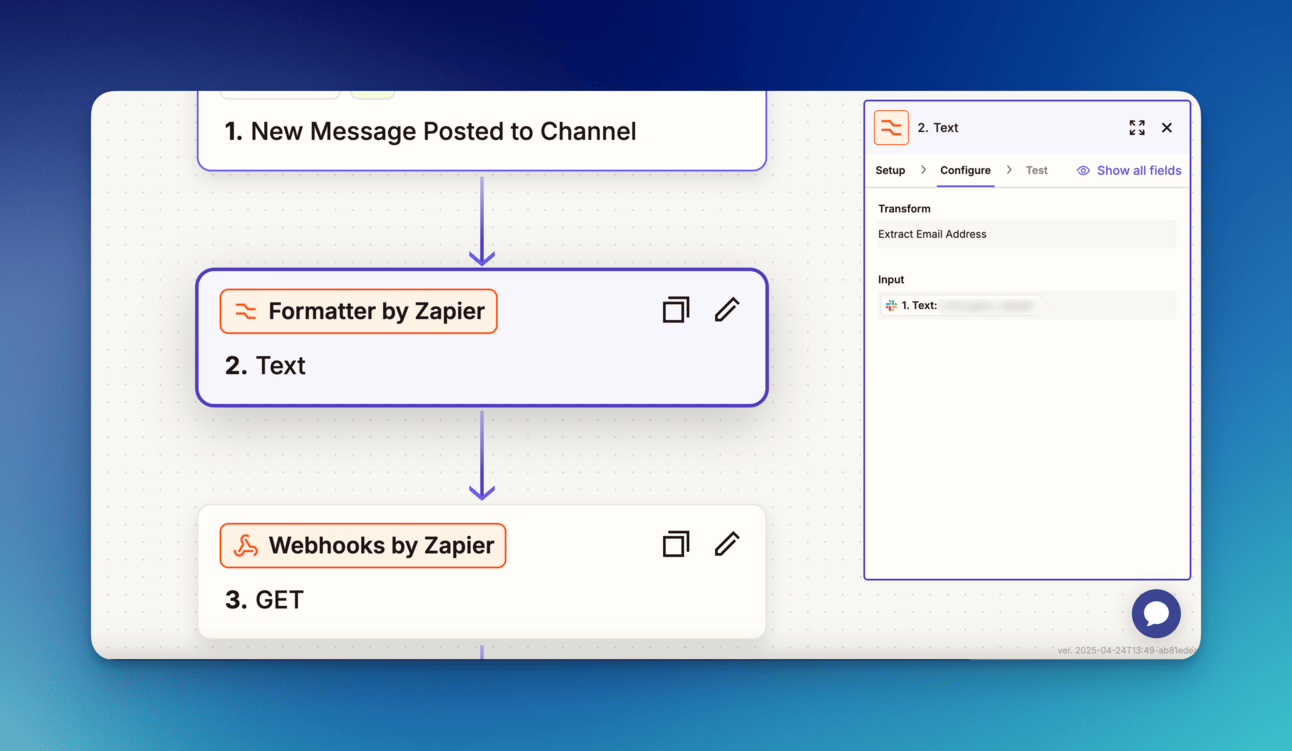
Task: Click the Formatter icon in the panel header
Action: pyautogui.click(x=891, y=128)
